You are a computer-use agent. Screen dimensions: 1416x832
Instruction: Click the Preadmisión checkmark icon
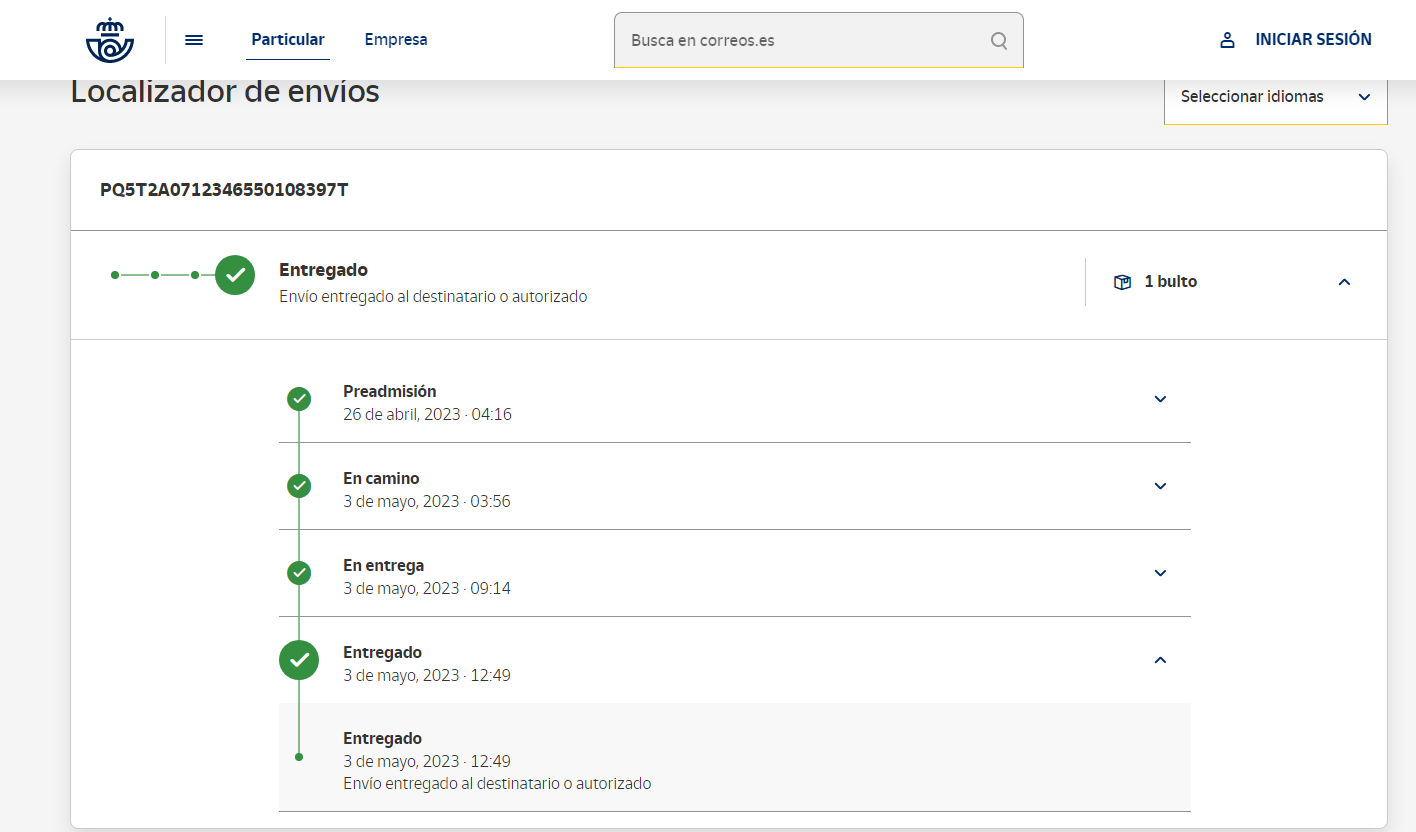299,399
